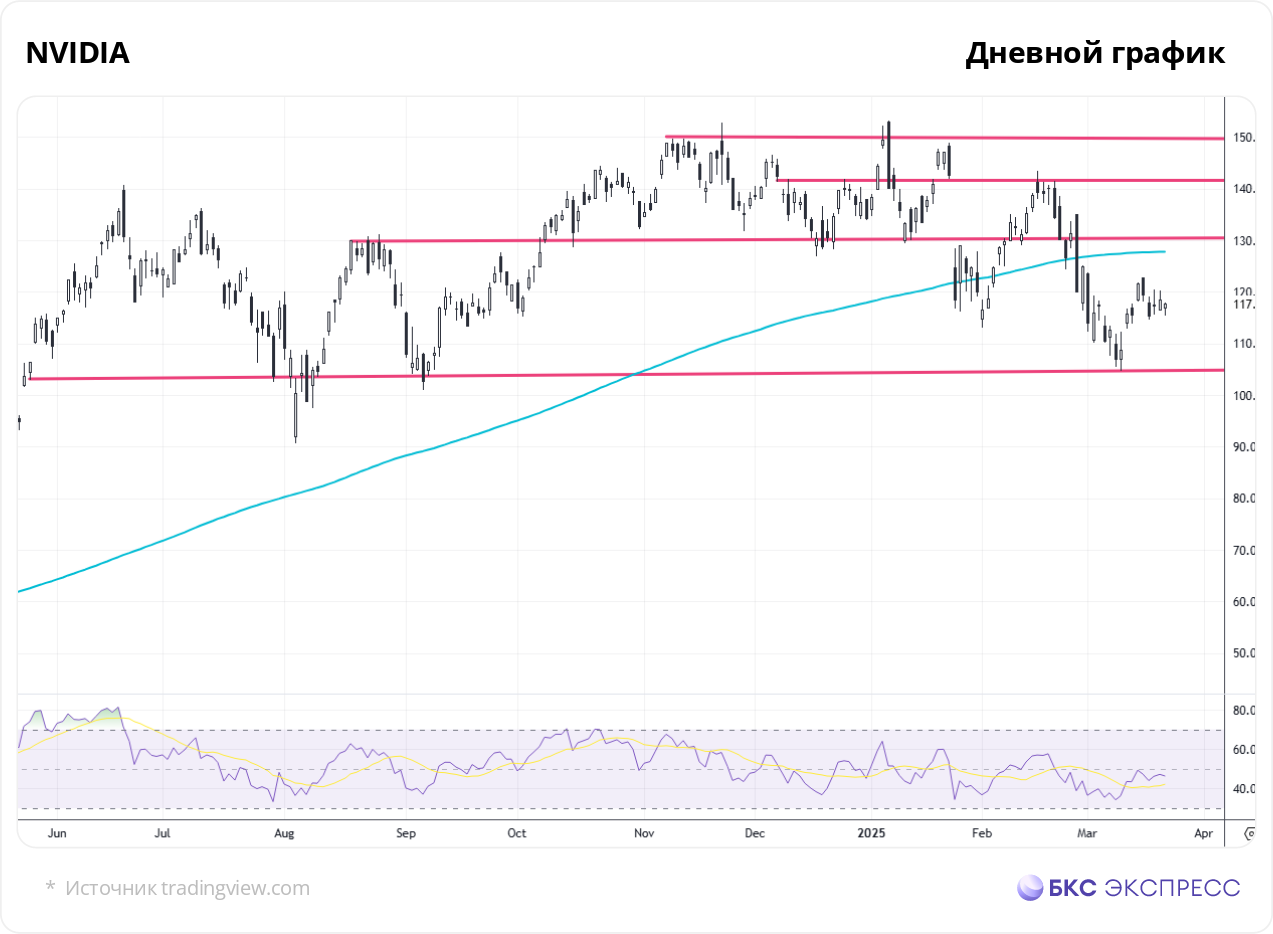
Task: Click the 100 price axis label
Action: click(1243, 396)
